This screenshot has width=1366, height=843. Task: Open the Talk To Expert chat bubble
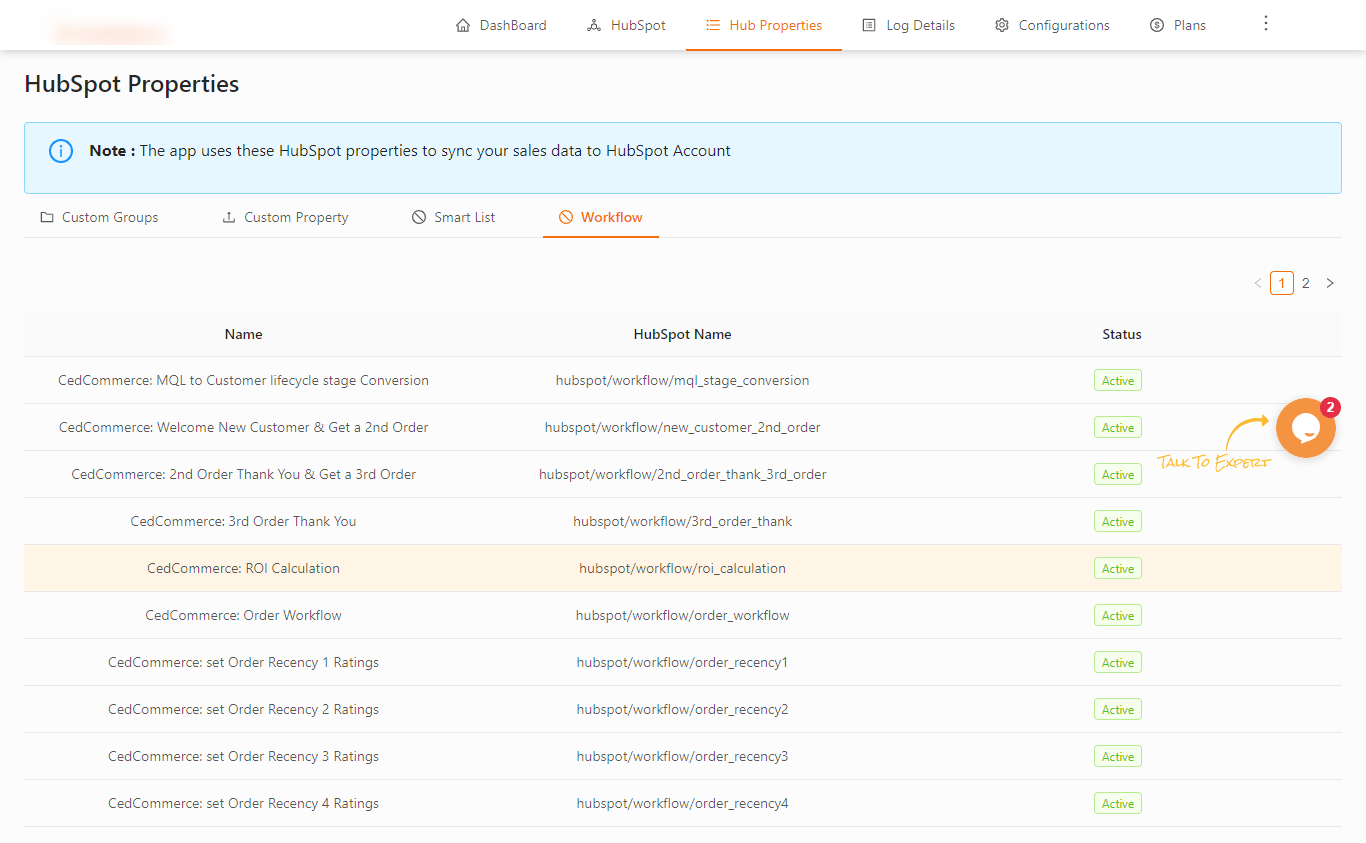(x=1306, y=428)
